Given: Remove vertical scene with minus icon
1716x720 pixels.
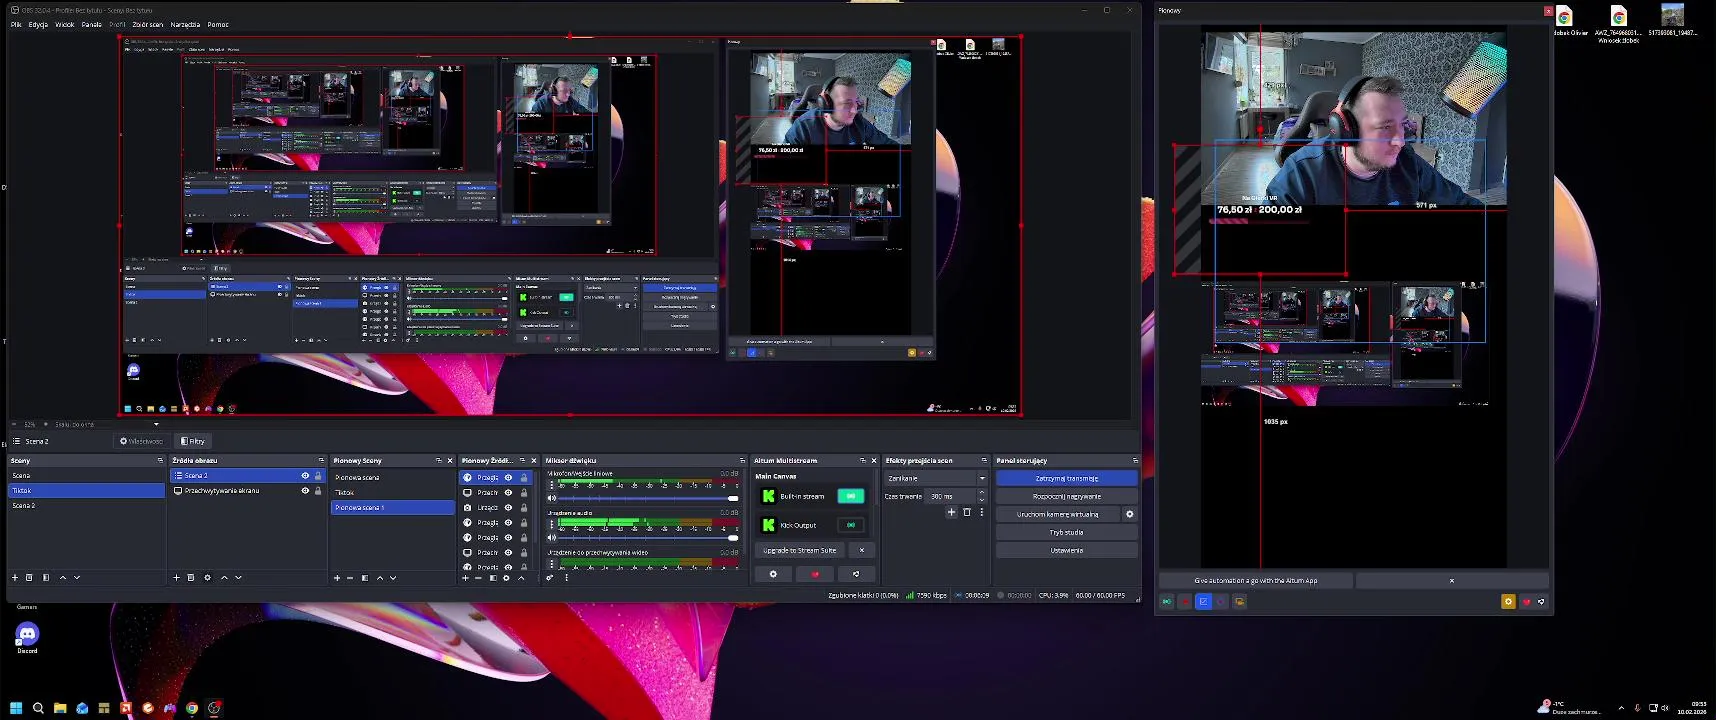Looking at the screenshot, I should click(350, 577).
